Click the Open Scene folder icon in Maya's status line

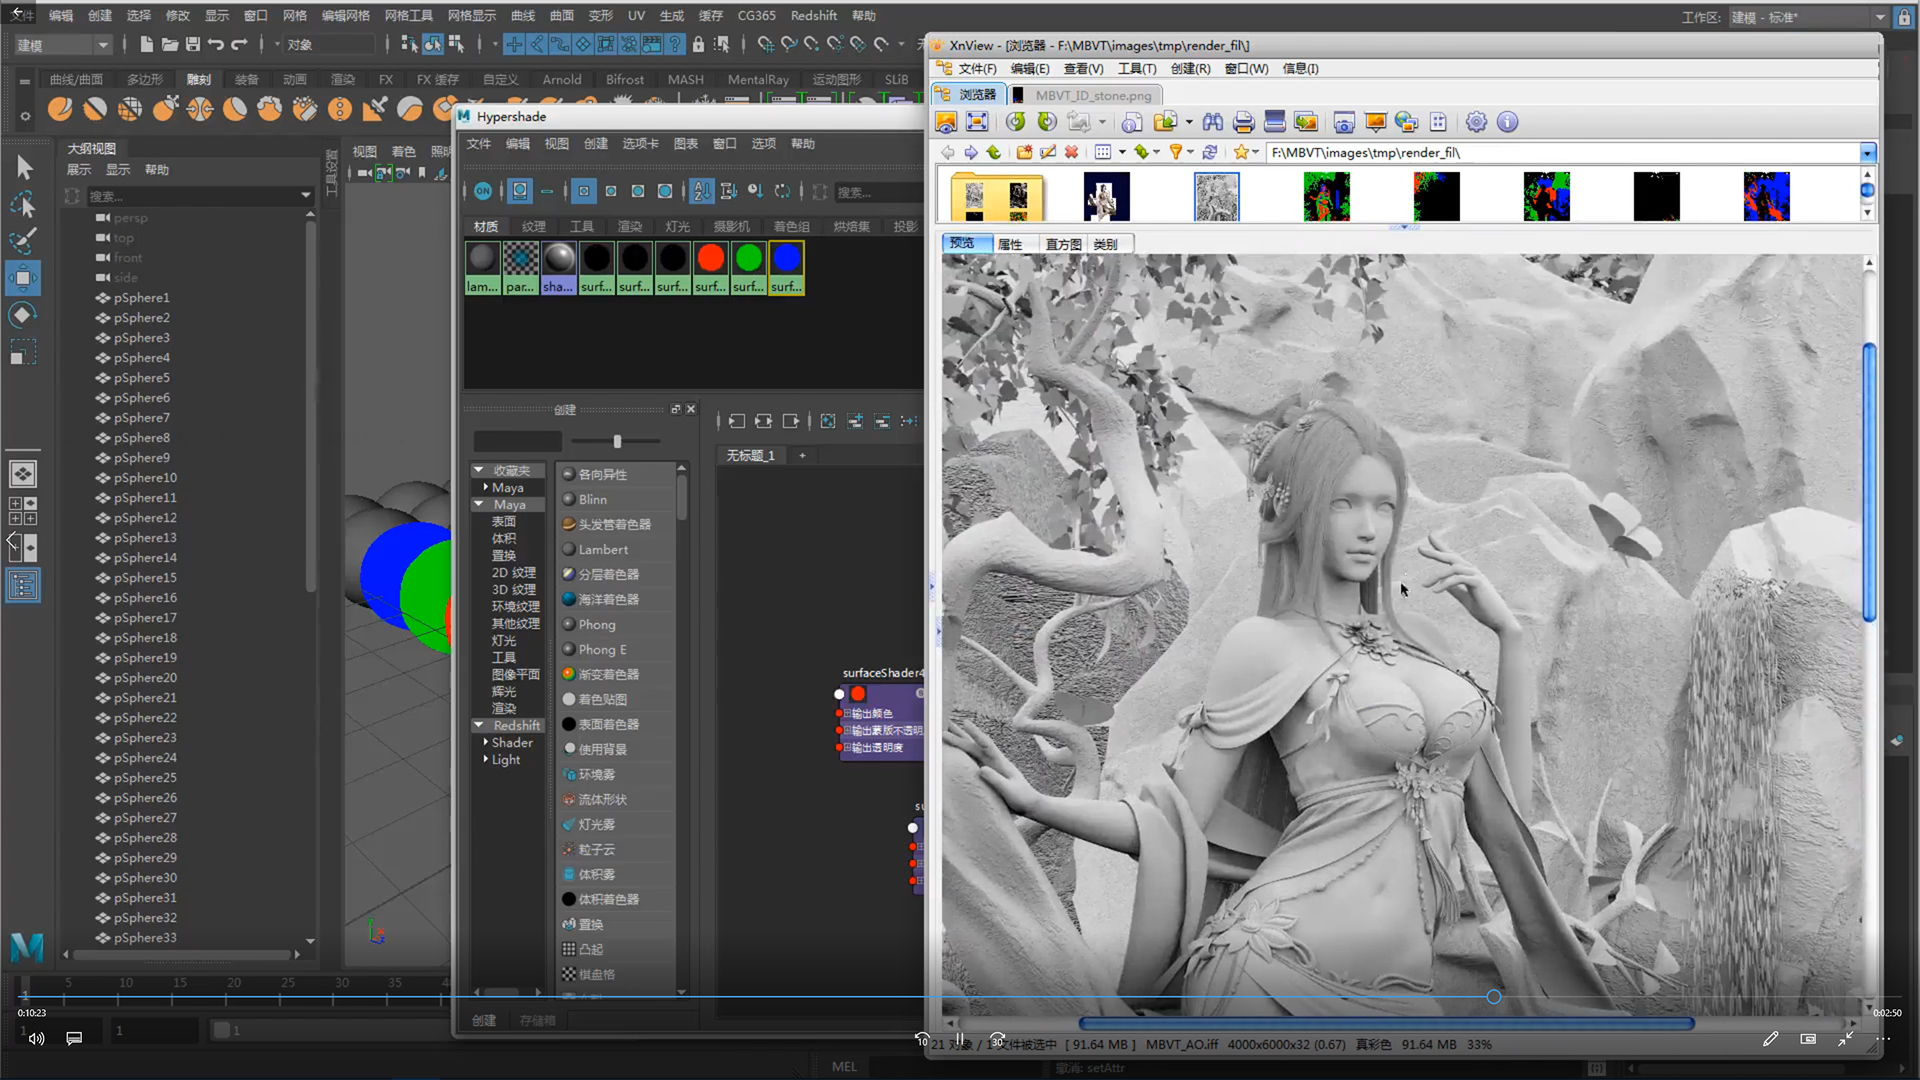coord(169,44)
